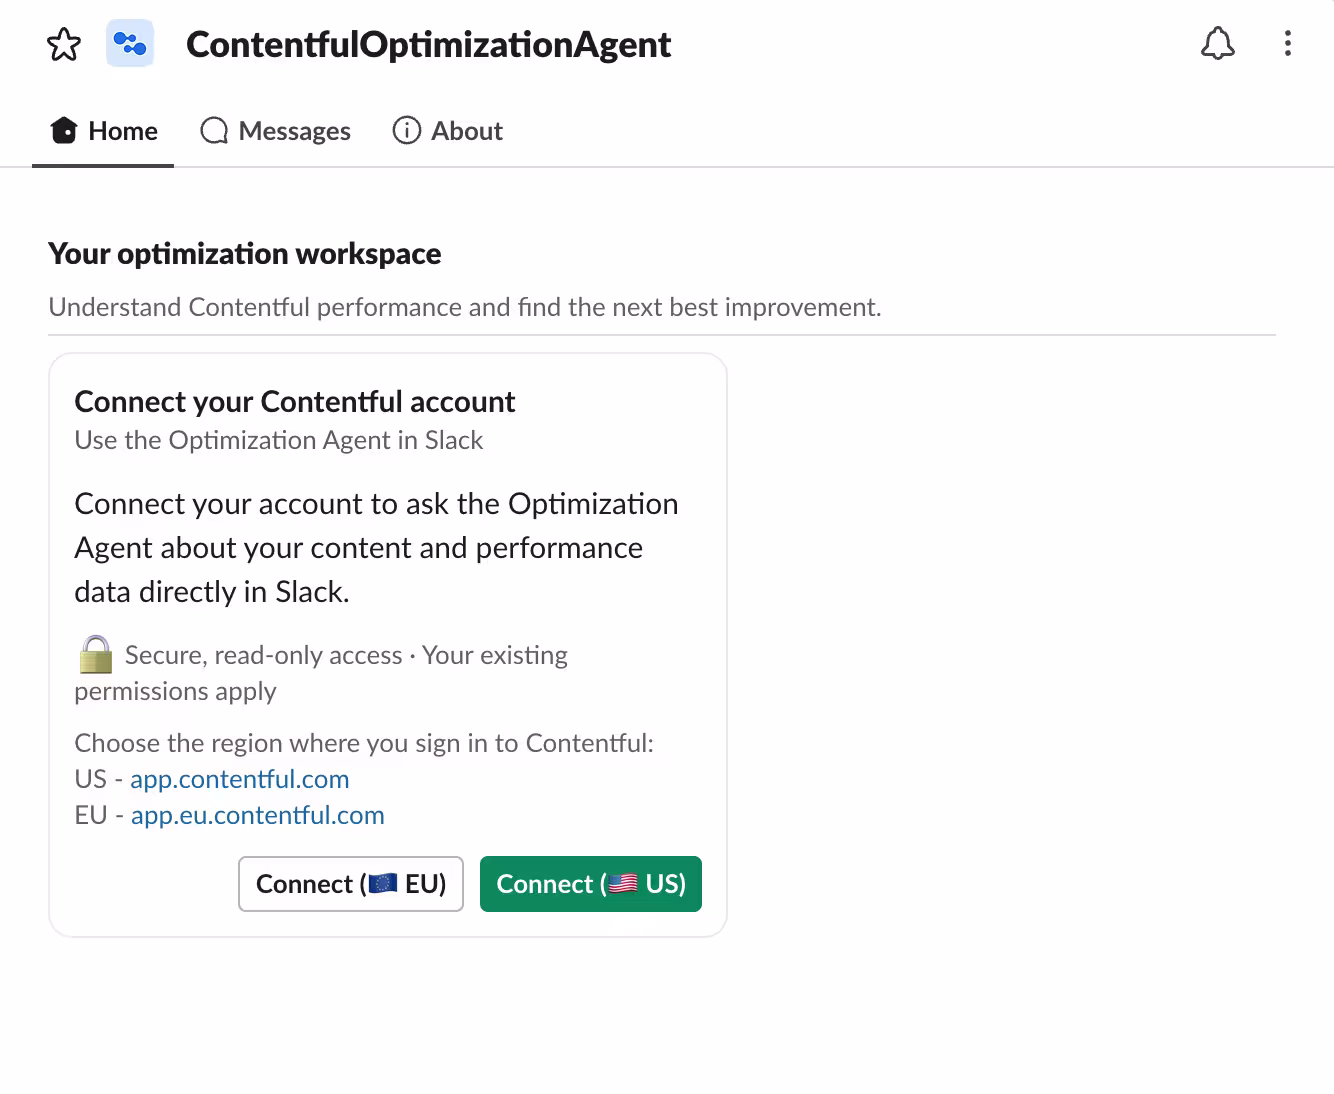Click the ContentfulOptimizationAgent title
The height and width of the screenshot is (1094, 1334).
[x=428, y=44]
